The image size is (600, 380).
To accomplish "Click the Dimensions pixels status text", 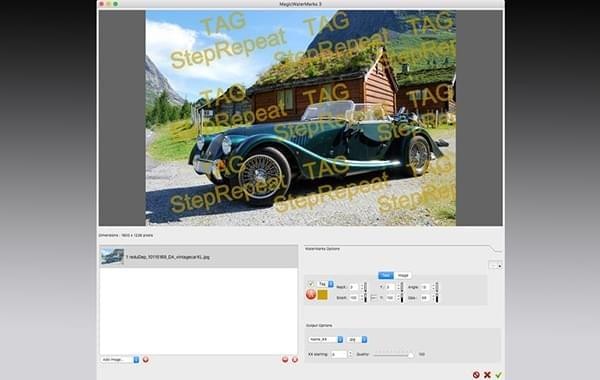I will click(126, 235).
